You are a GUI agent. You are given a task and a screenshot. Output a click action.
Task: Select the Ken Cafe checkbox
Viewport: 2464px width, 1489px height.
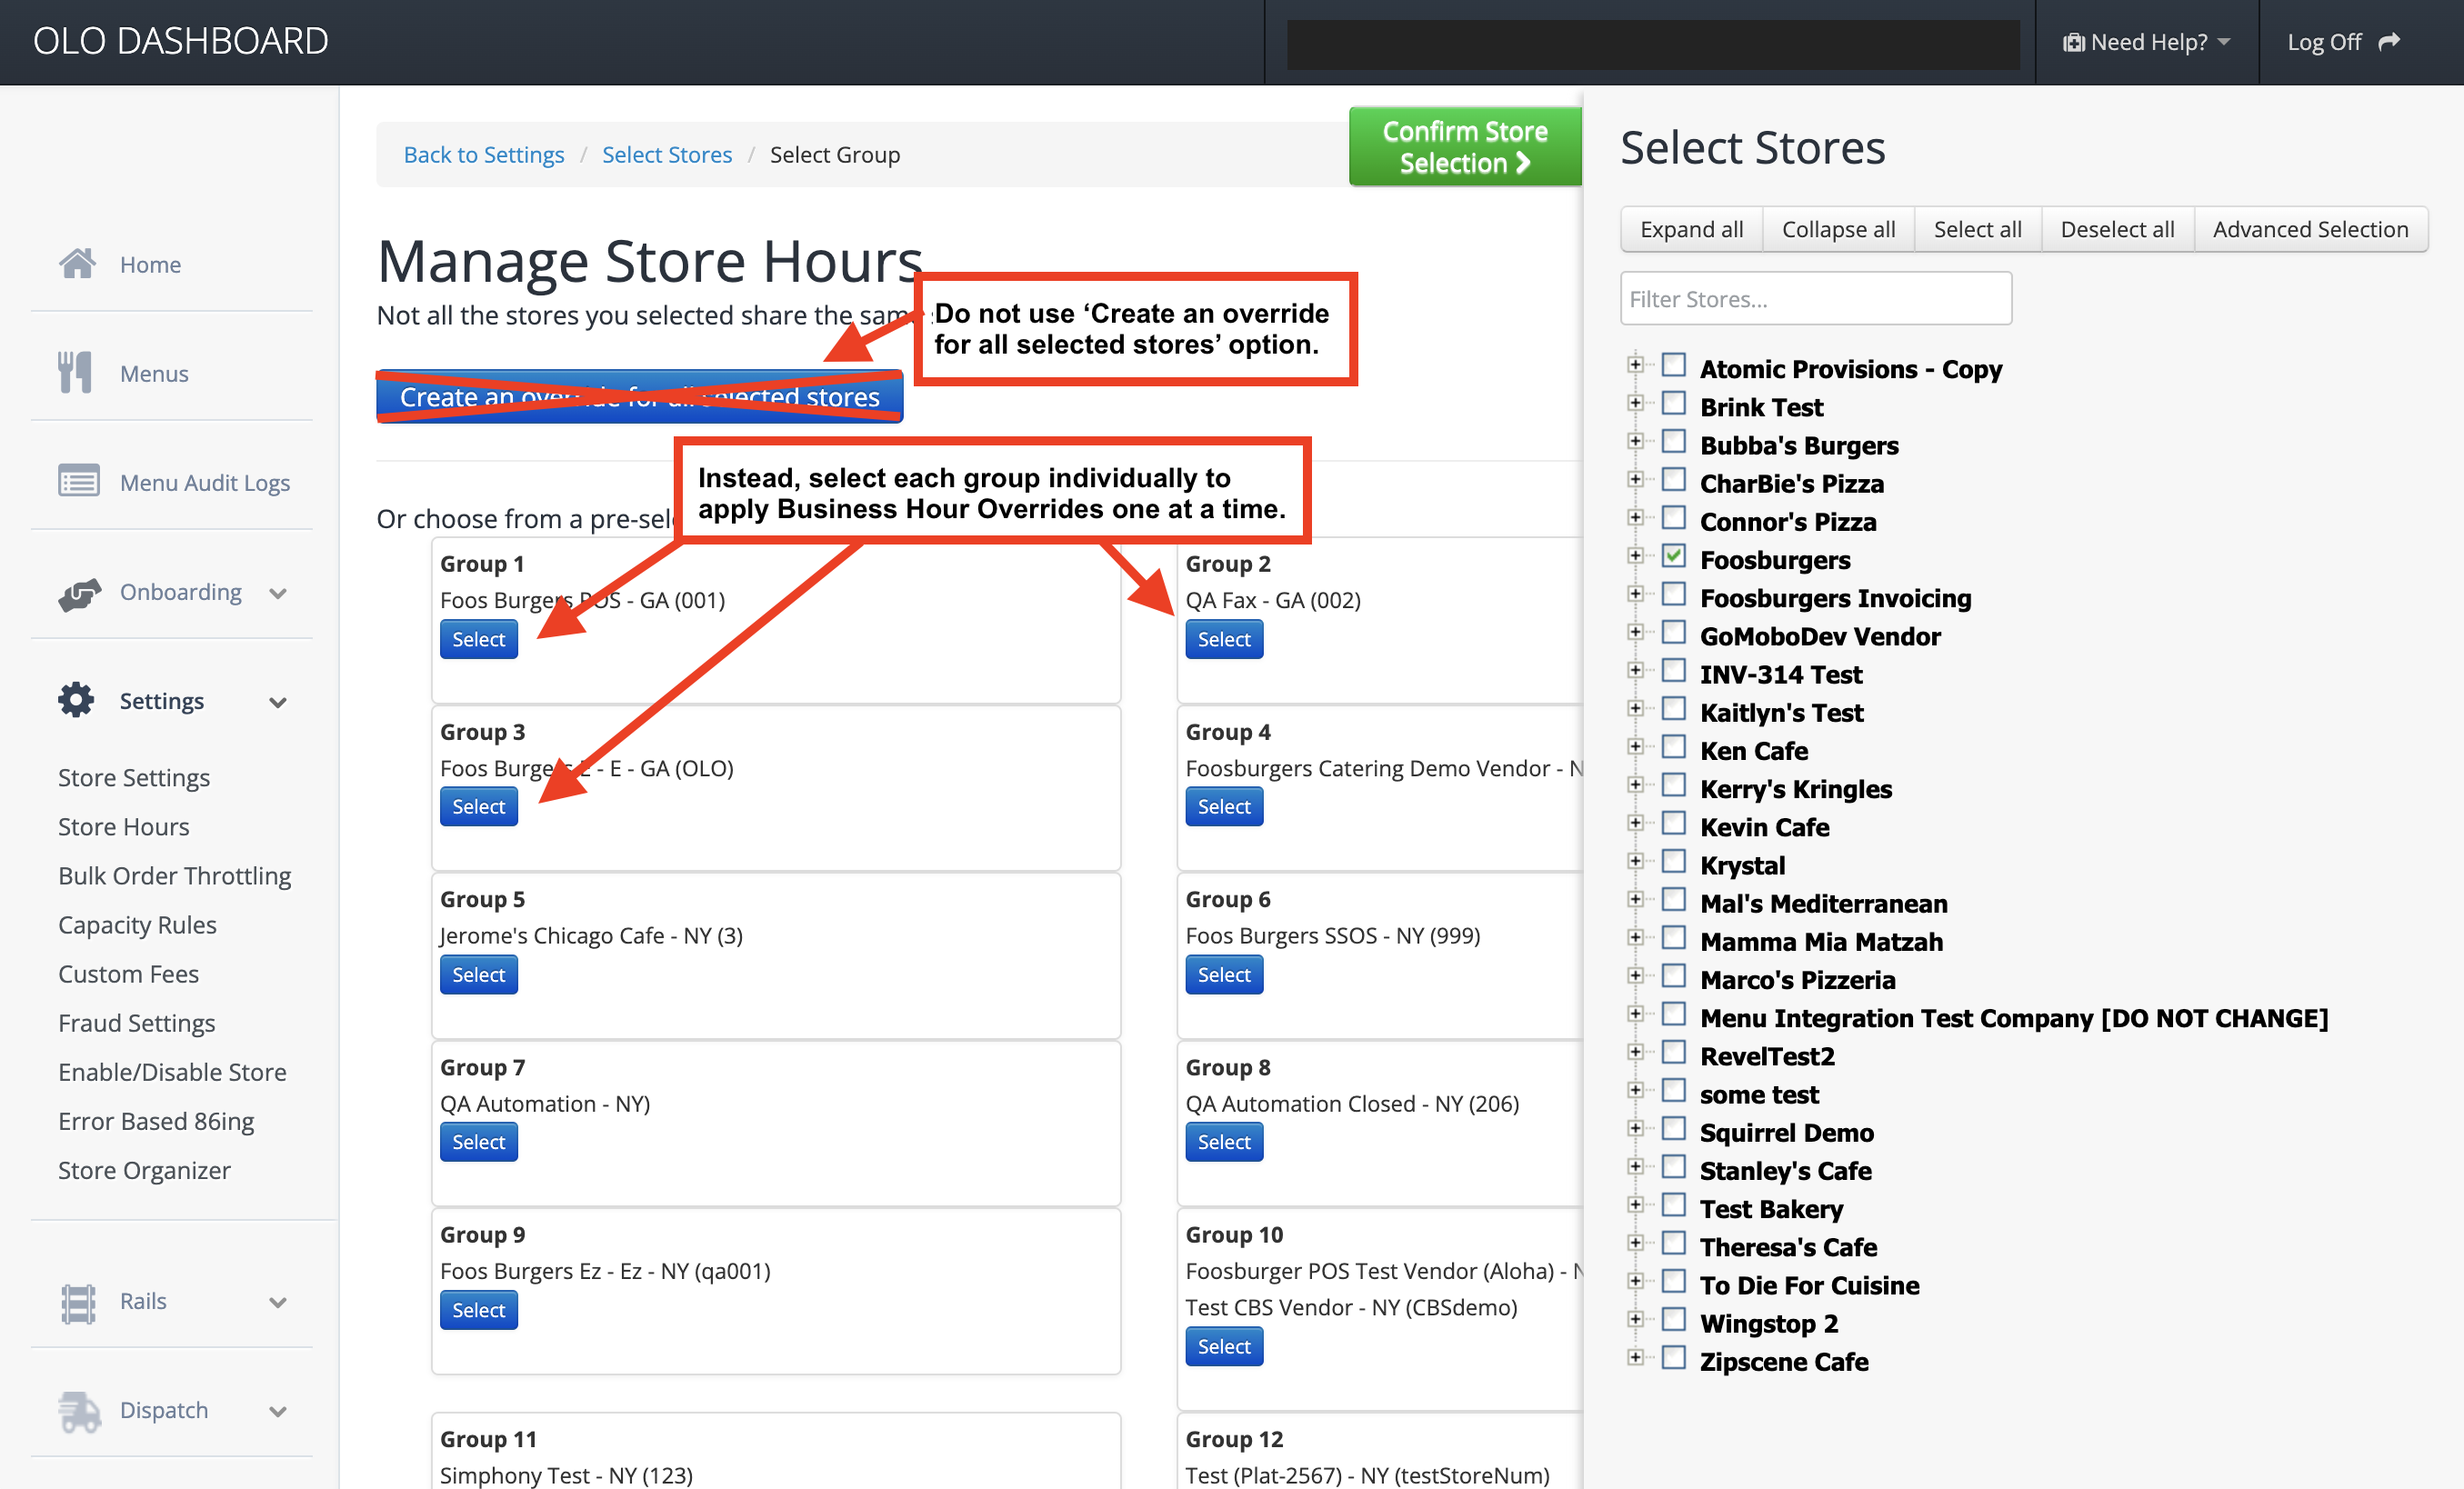[1673, 748]
